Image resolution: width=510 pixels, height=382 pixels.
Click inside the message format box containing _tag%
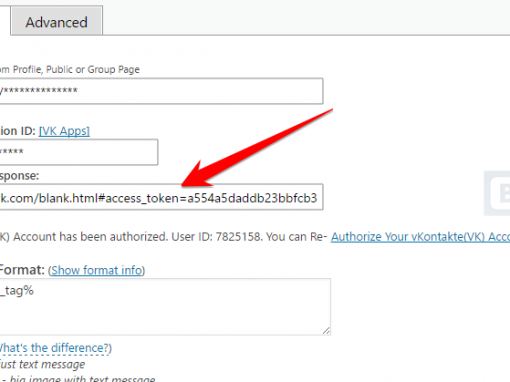tap(165, 307)
